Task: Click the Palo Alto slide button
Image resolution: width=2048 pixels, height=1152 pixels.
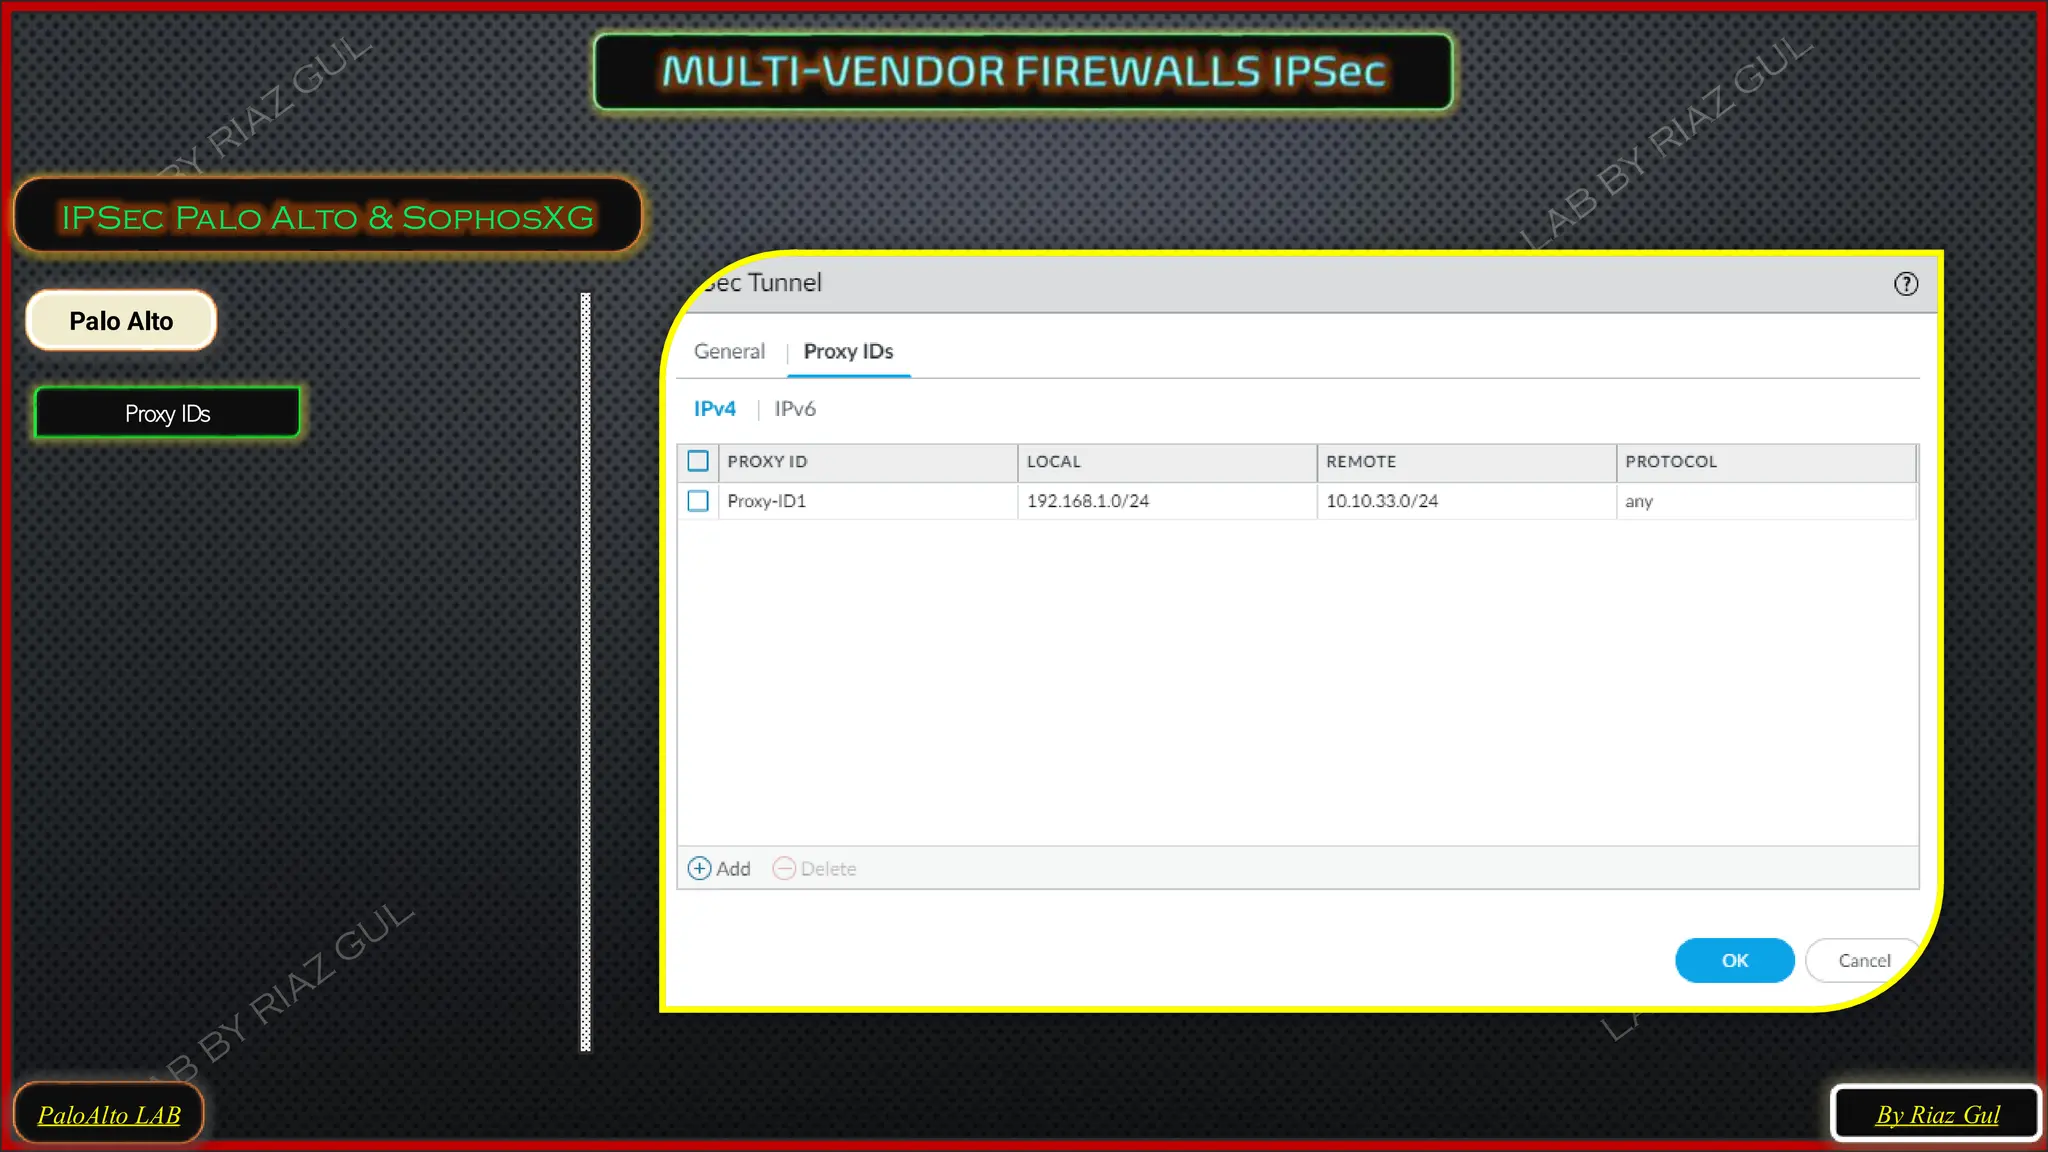Action: pos(121,321)
